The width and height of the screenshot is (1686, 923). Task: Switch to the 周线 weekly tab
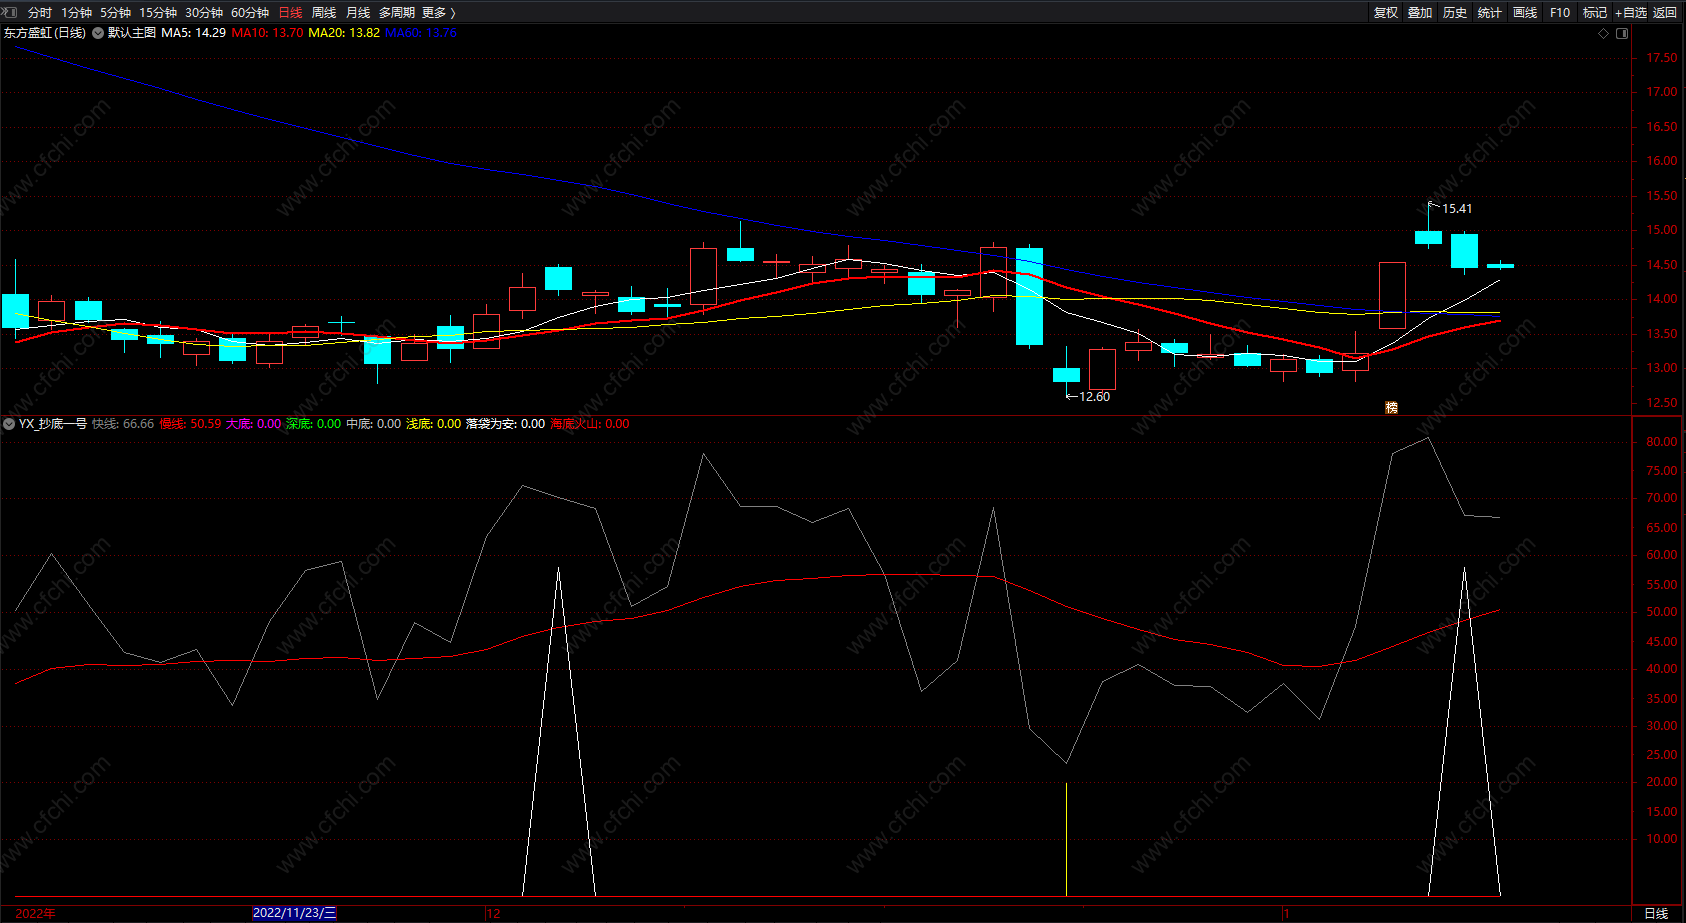click(324, 13)
